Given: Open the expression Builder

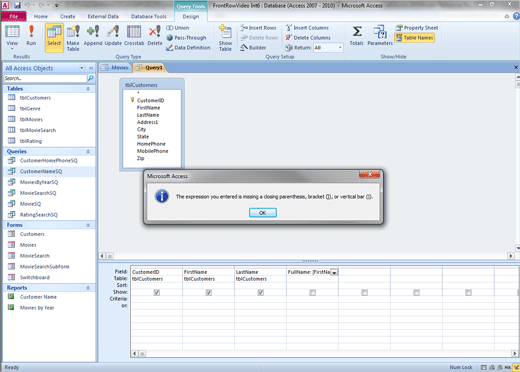Looking at the screenshot, I should coord(253,48).
